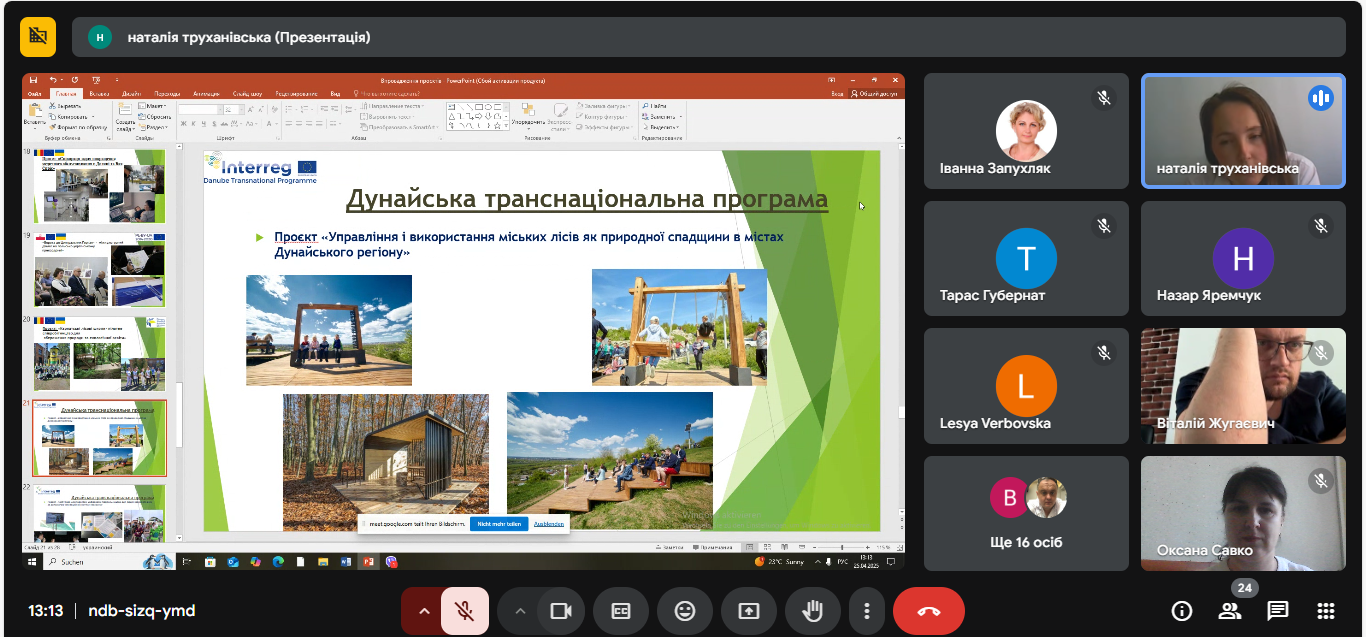The height and width of the screenshot is (637, 1366).
Task: Open the Макет layout dropdown
Action: point(153,105)
